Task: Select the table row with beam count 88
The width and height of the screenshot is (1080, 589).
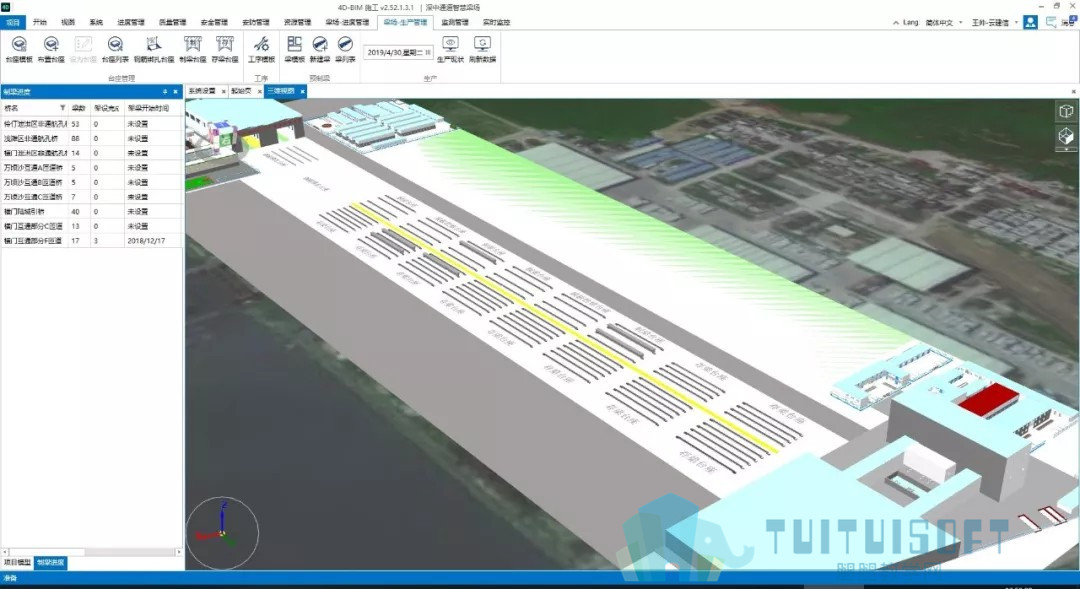Action: (92, 138)
